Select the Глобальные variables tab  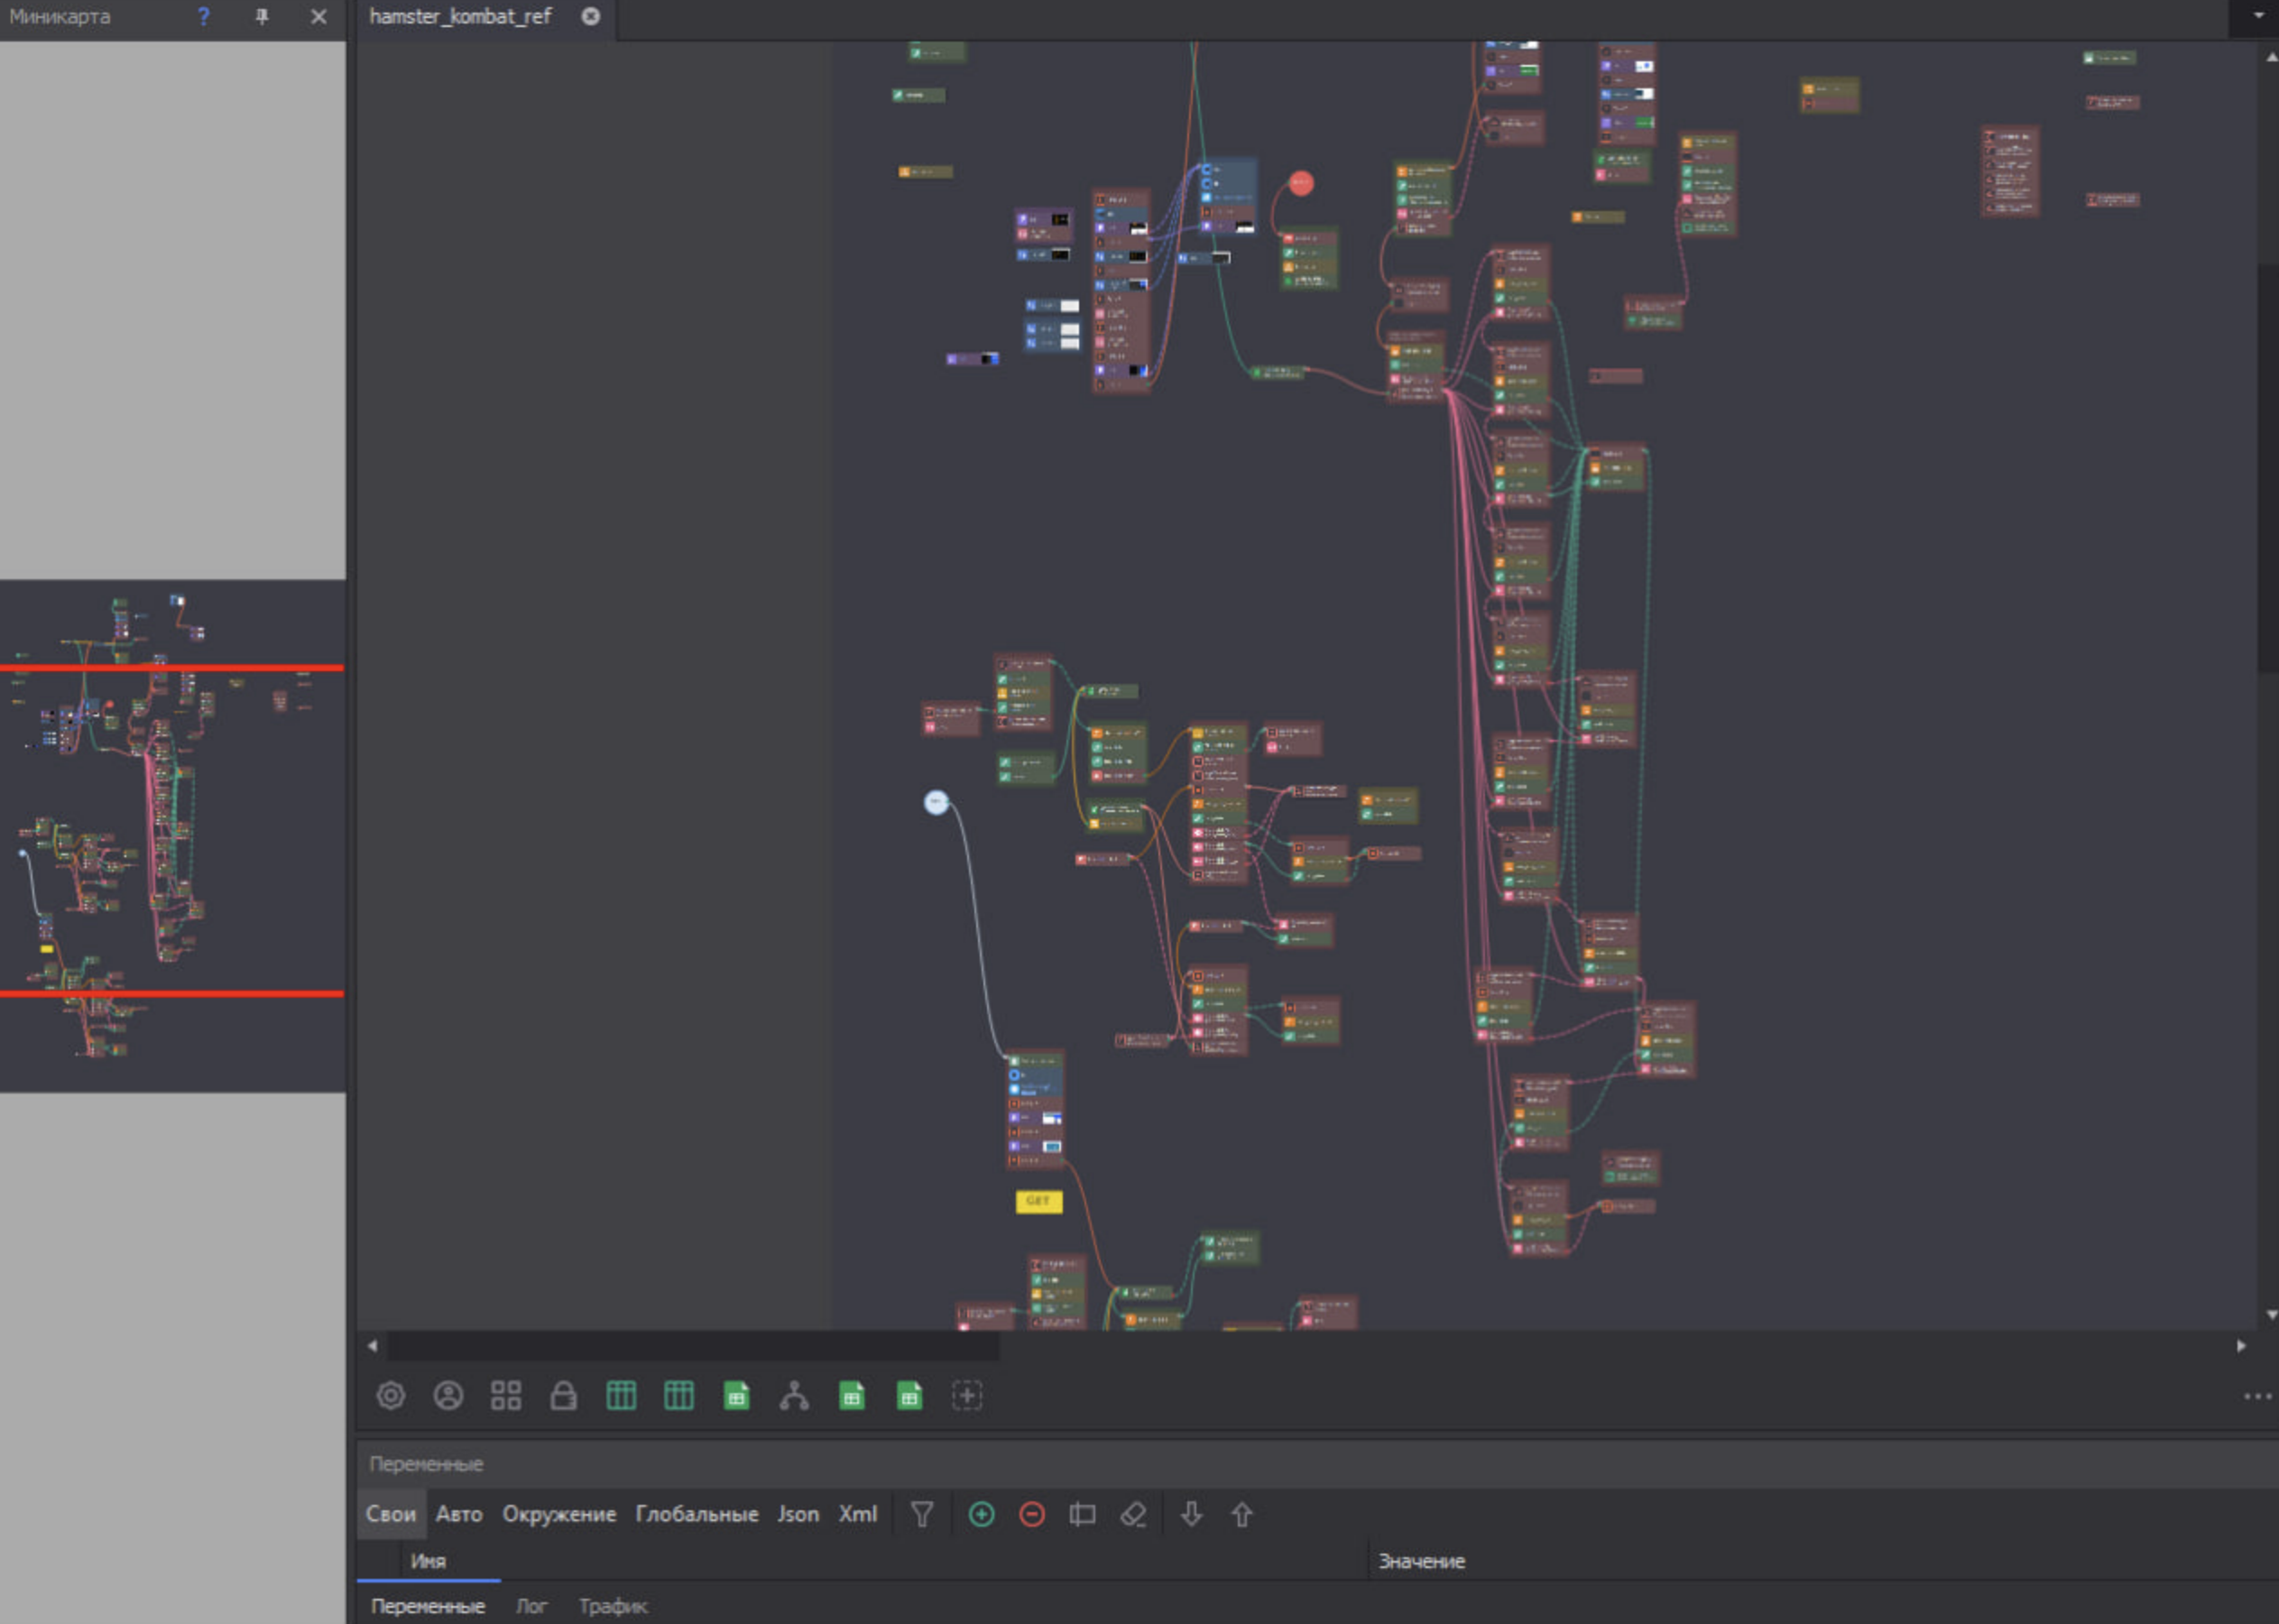696,1514
